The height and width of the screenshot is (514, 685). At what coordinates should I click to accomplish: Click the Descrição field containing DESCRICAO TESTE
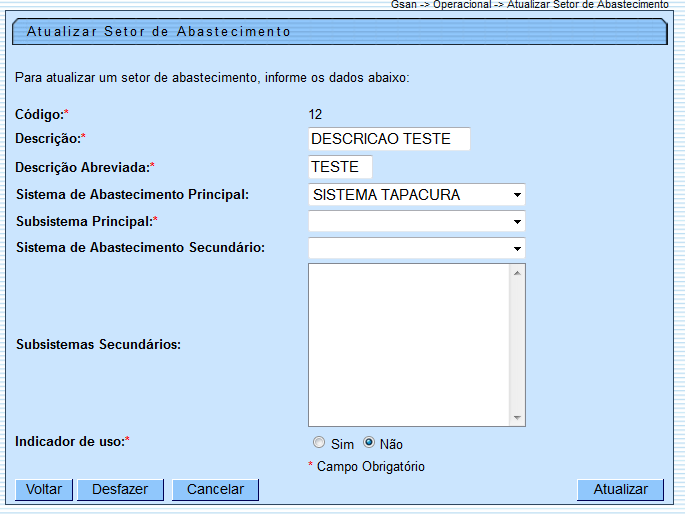pos(389,139)
